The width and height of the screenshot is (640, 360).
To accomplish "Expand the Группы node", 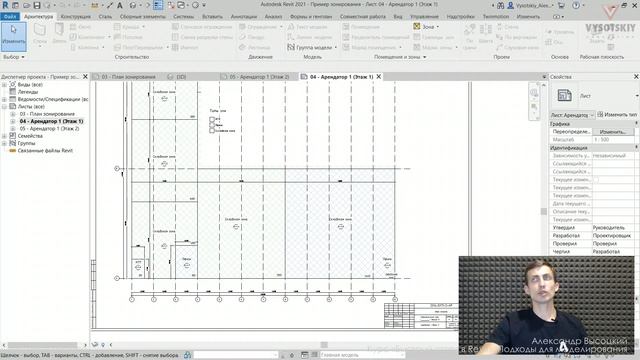I will [x=4, y=143].
